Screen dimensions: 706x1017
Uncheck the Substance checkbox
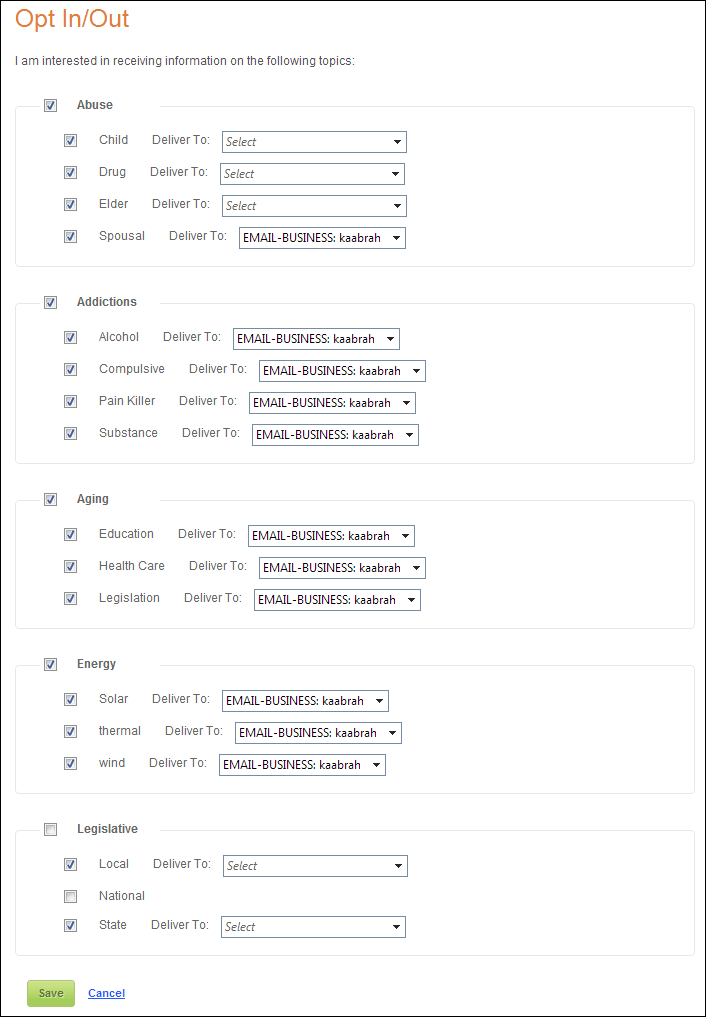(x=70, y=433)
